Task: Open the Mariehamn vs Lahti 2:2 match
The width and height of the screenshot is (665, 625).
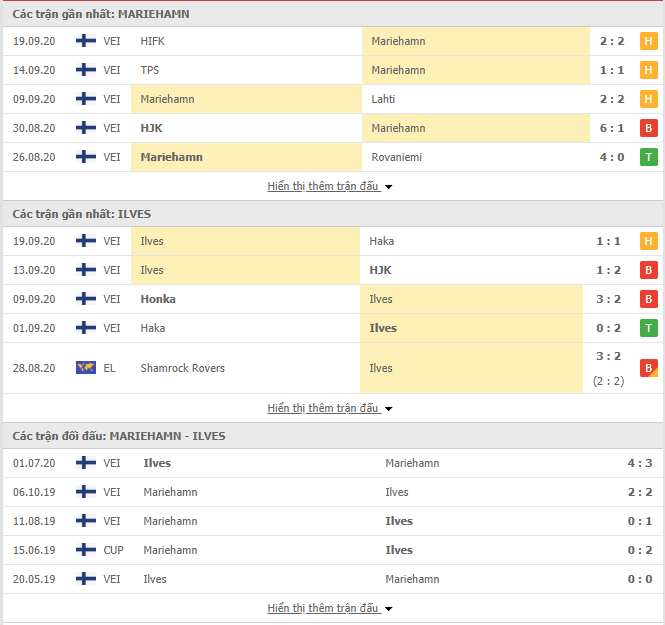Action: point(332,99)
